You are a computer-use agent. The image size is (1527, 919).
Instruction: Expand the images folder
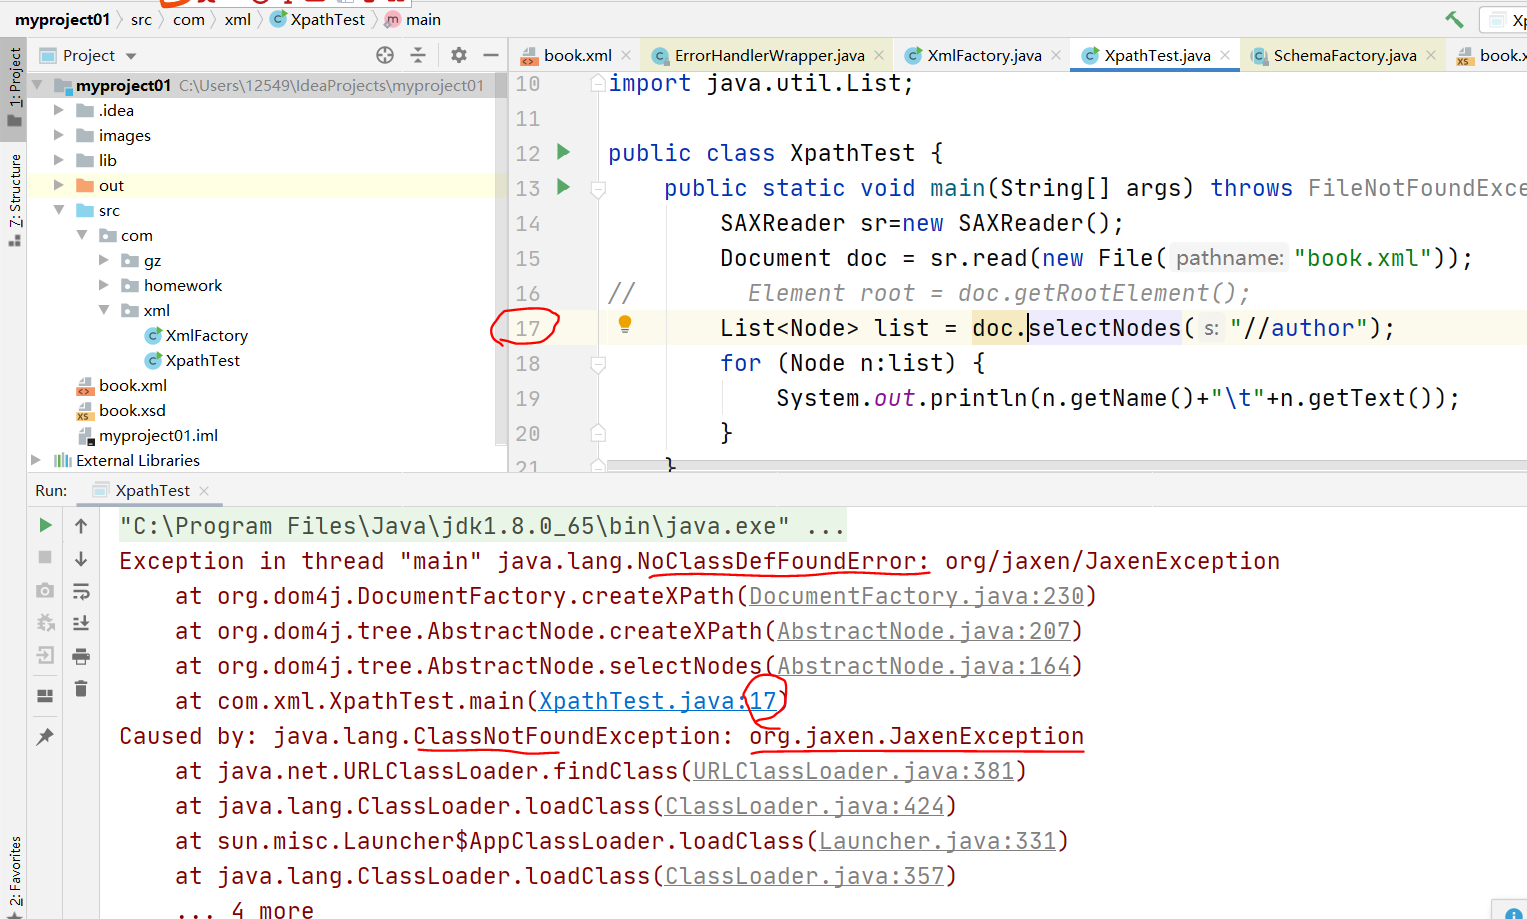pyautogui.click(x=59, y=135)
